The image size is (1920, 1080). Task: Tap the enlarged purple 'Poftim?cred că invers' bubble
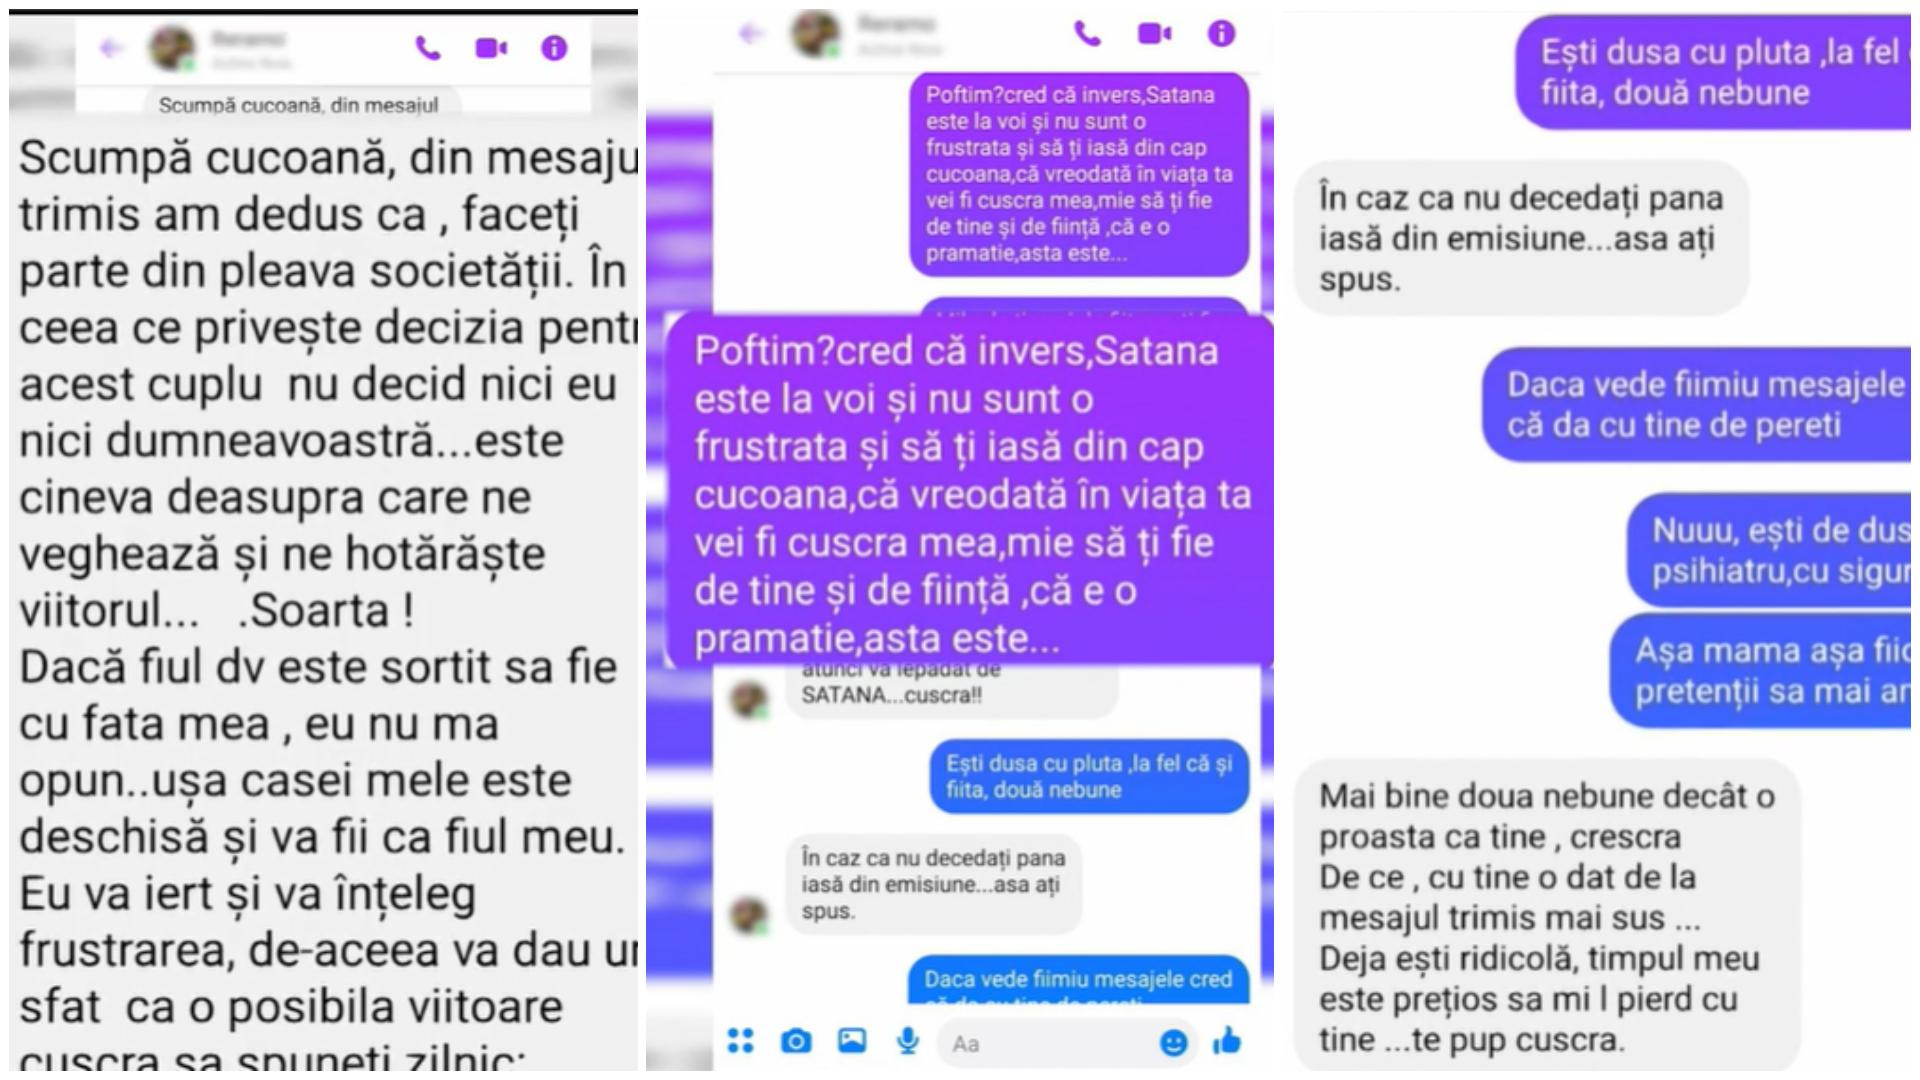coord(970,492)
